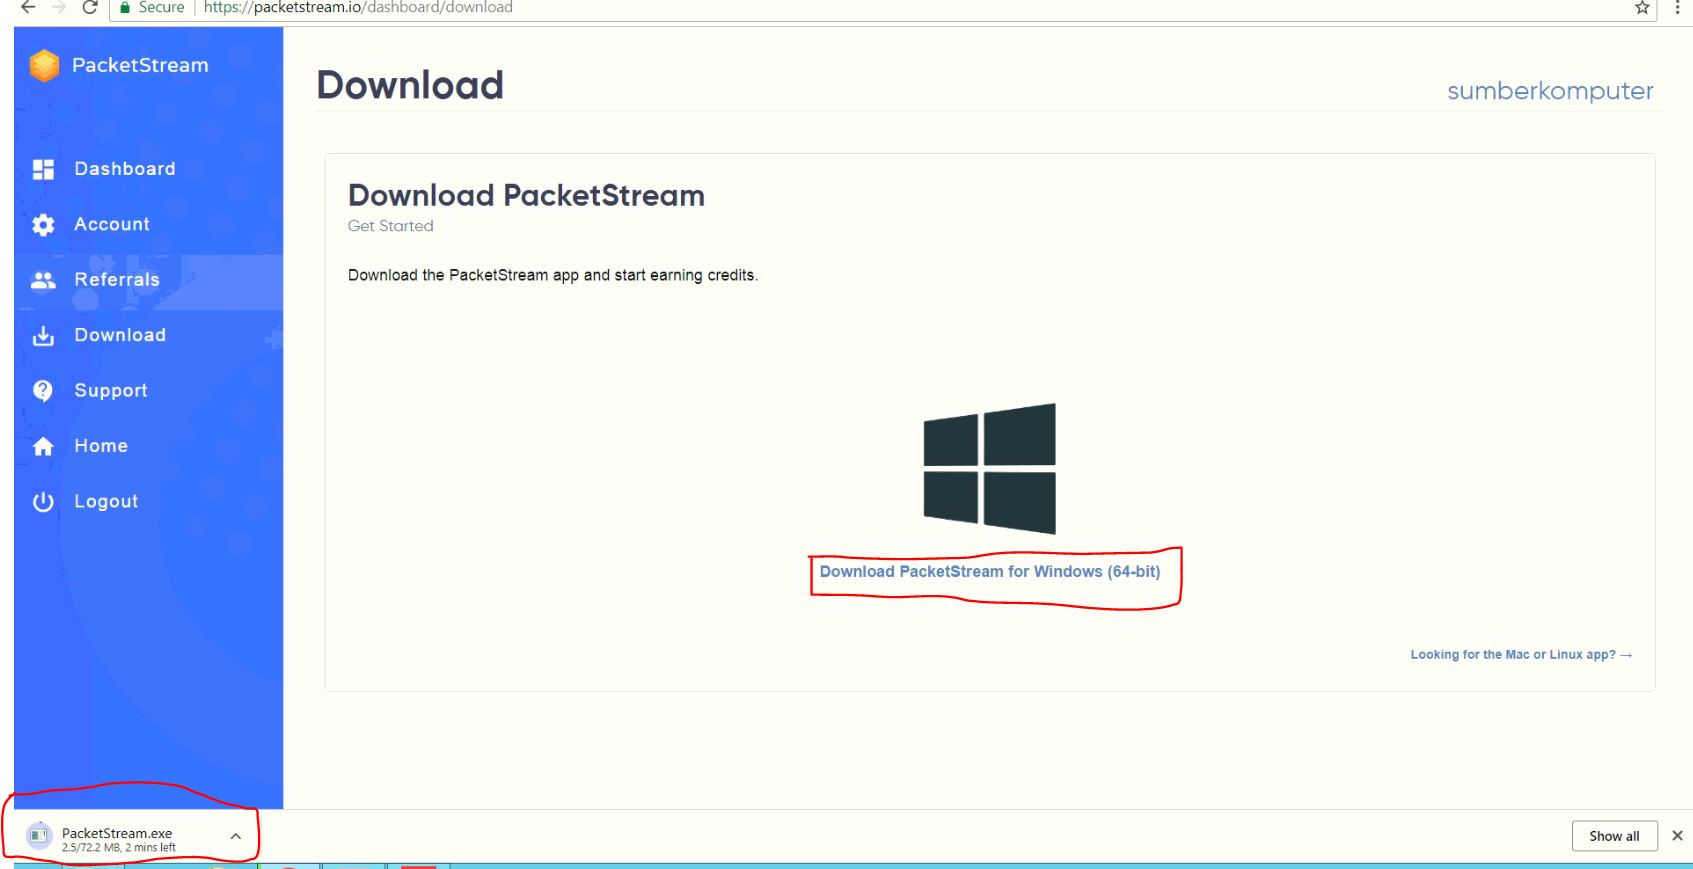Open the Chrome three-dot menu
Viewport: 1693px width, 869px height.
1677,7
